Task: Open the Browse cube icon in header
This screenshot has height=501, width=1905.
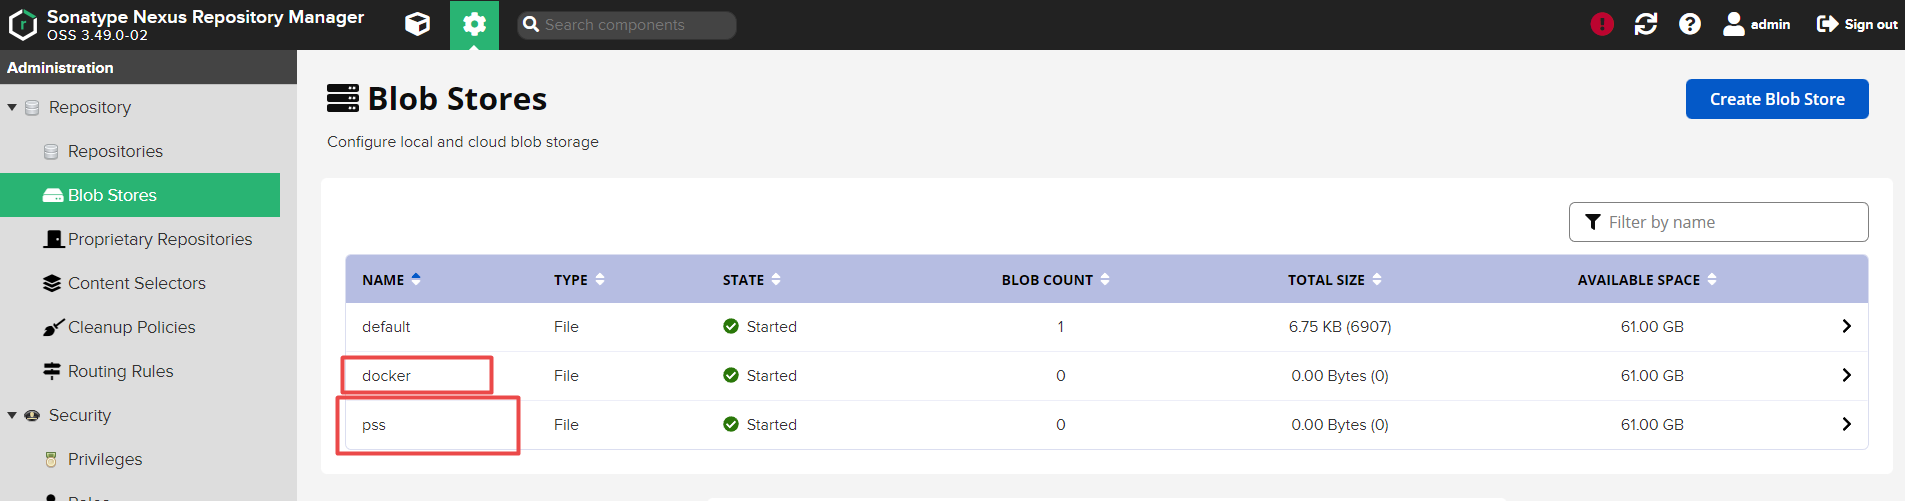Action: tap(417, 24)
